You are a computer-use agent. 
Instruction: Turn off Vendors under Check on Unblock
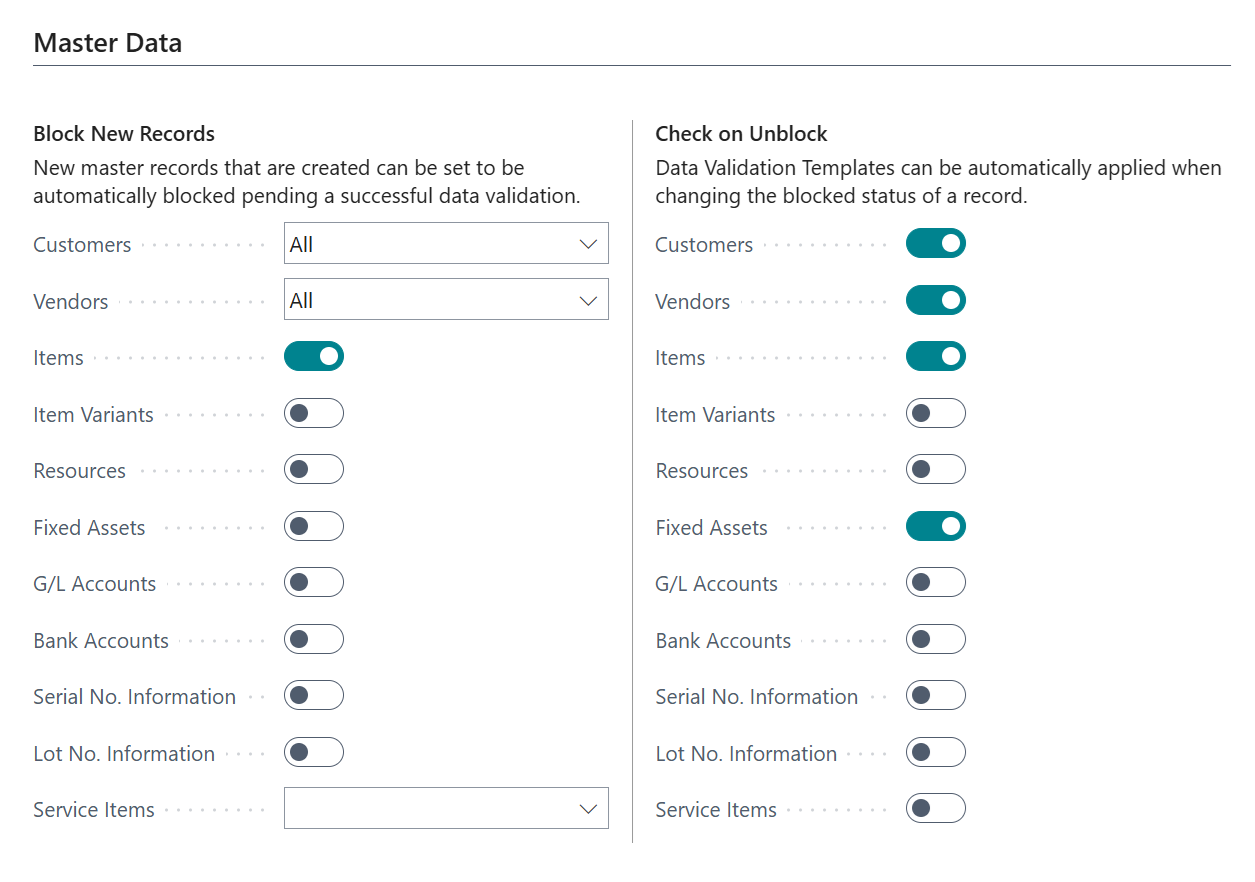(x=936, y=300)
